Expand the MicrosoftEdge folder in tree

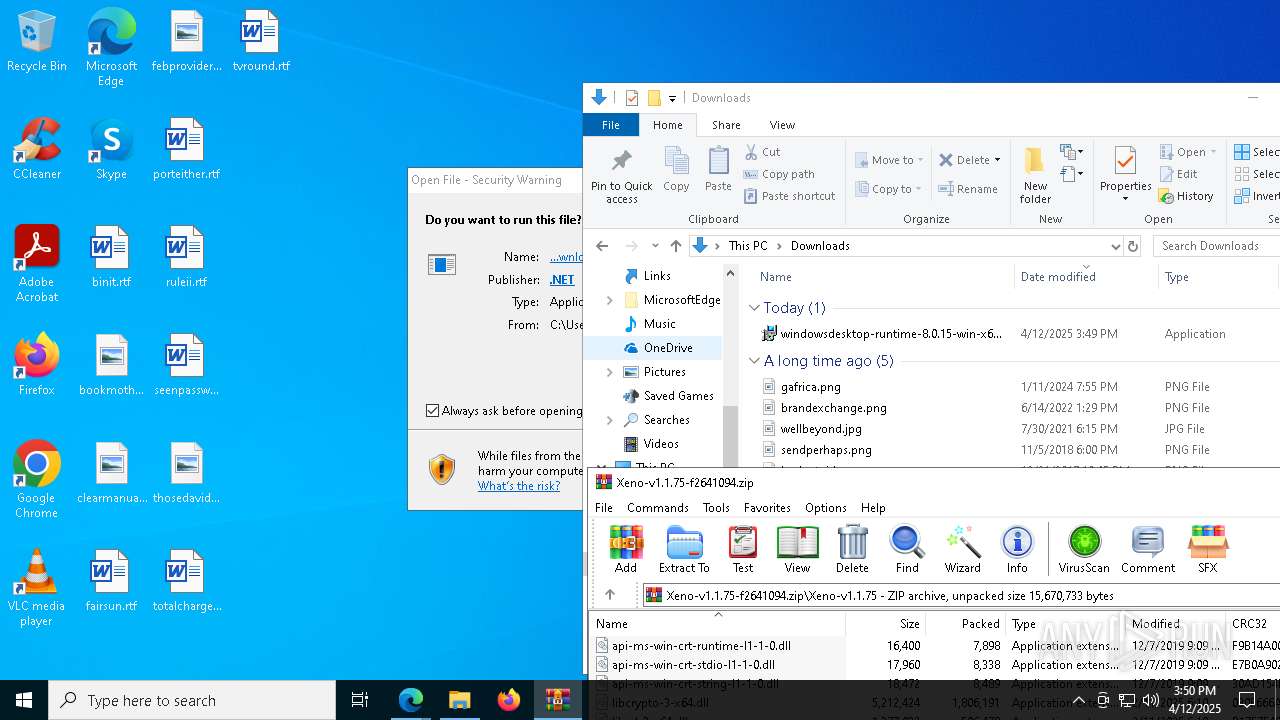pyautogui.click(x=610, y=300)
